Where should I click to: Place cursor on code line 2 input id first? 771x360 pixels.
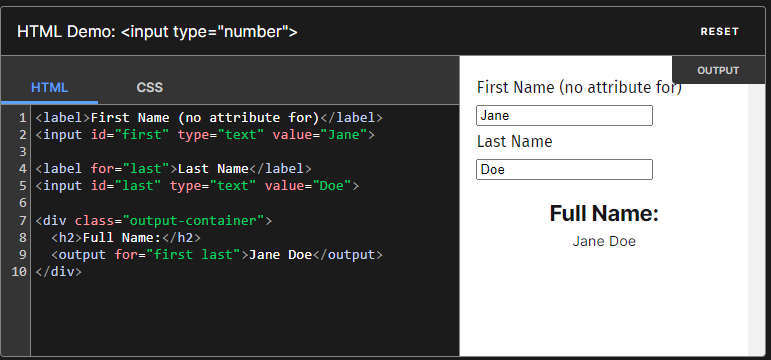pyautogui.click(x=205, y=135)
